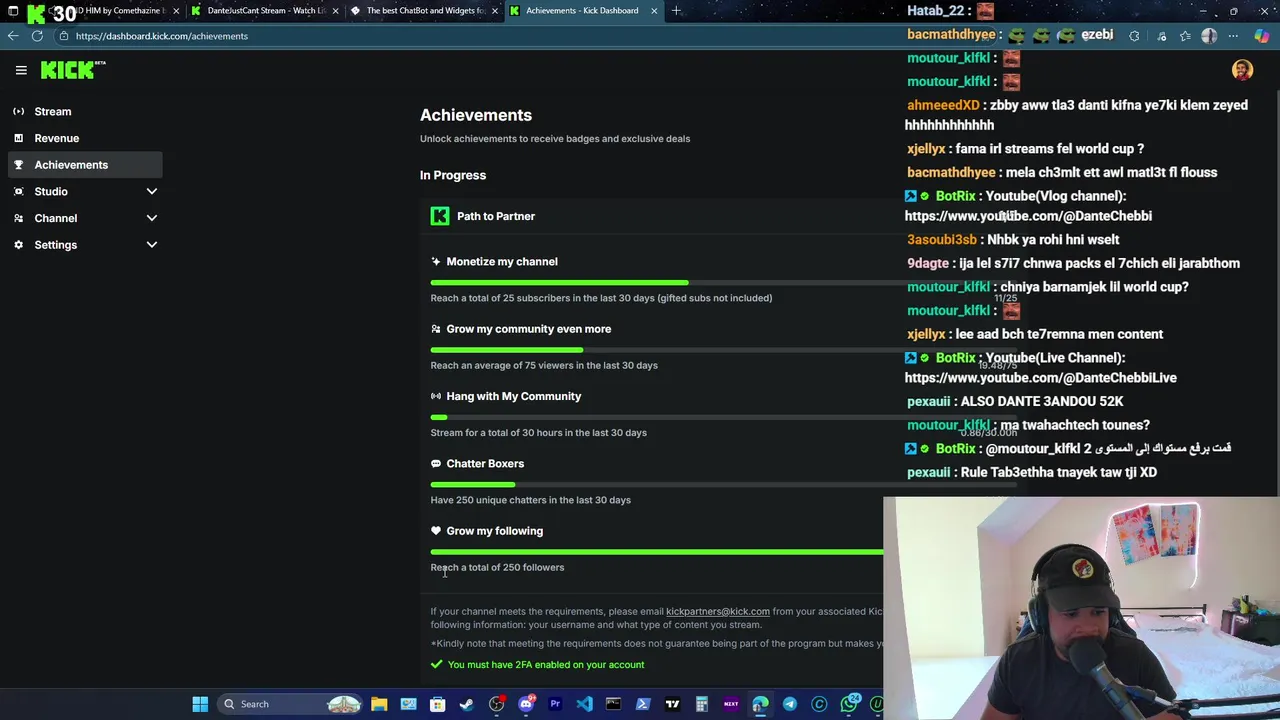Open the user profile avatar
Screen dimensions: 1280x720
pyautogui.click(x=1242, y=70)
